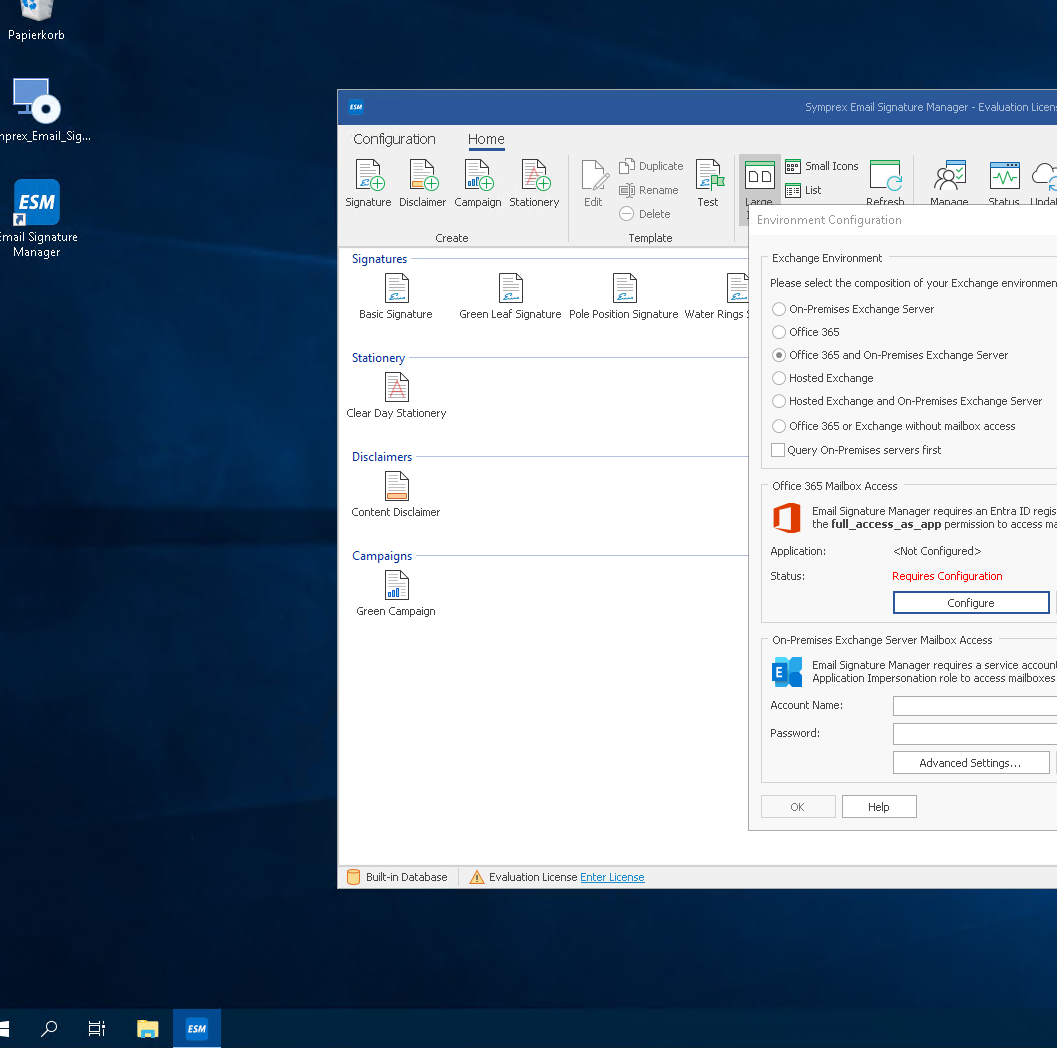Open Task View from the taskbar

tap(97, 1028)
